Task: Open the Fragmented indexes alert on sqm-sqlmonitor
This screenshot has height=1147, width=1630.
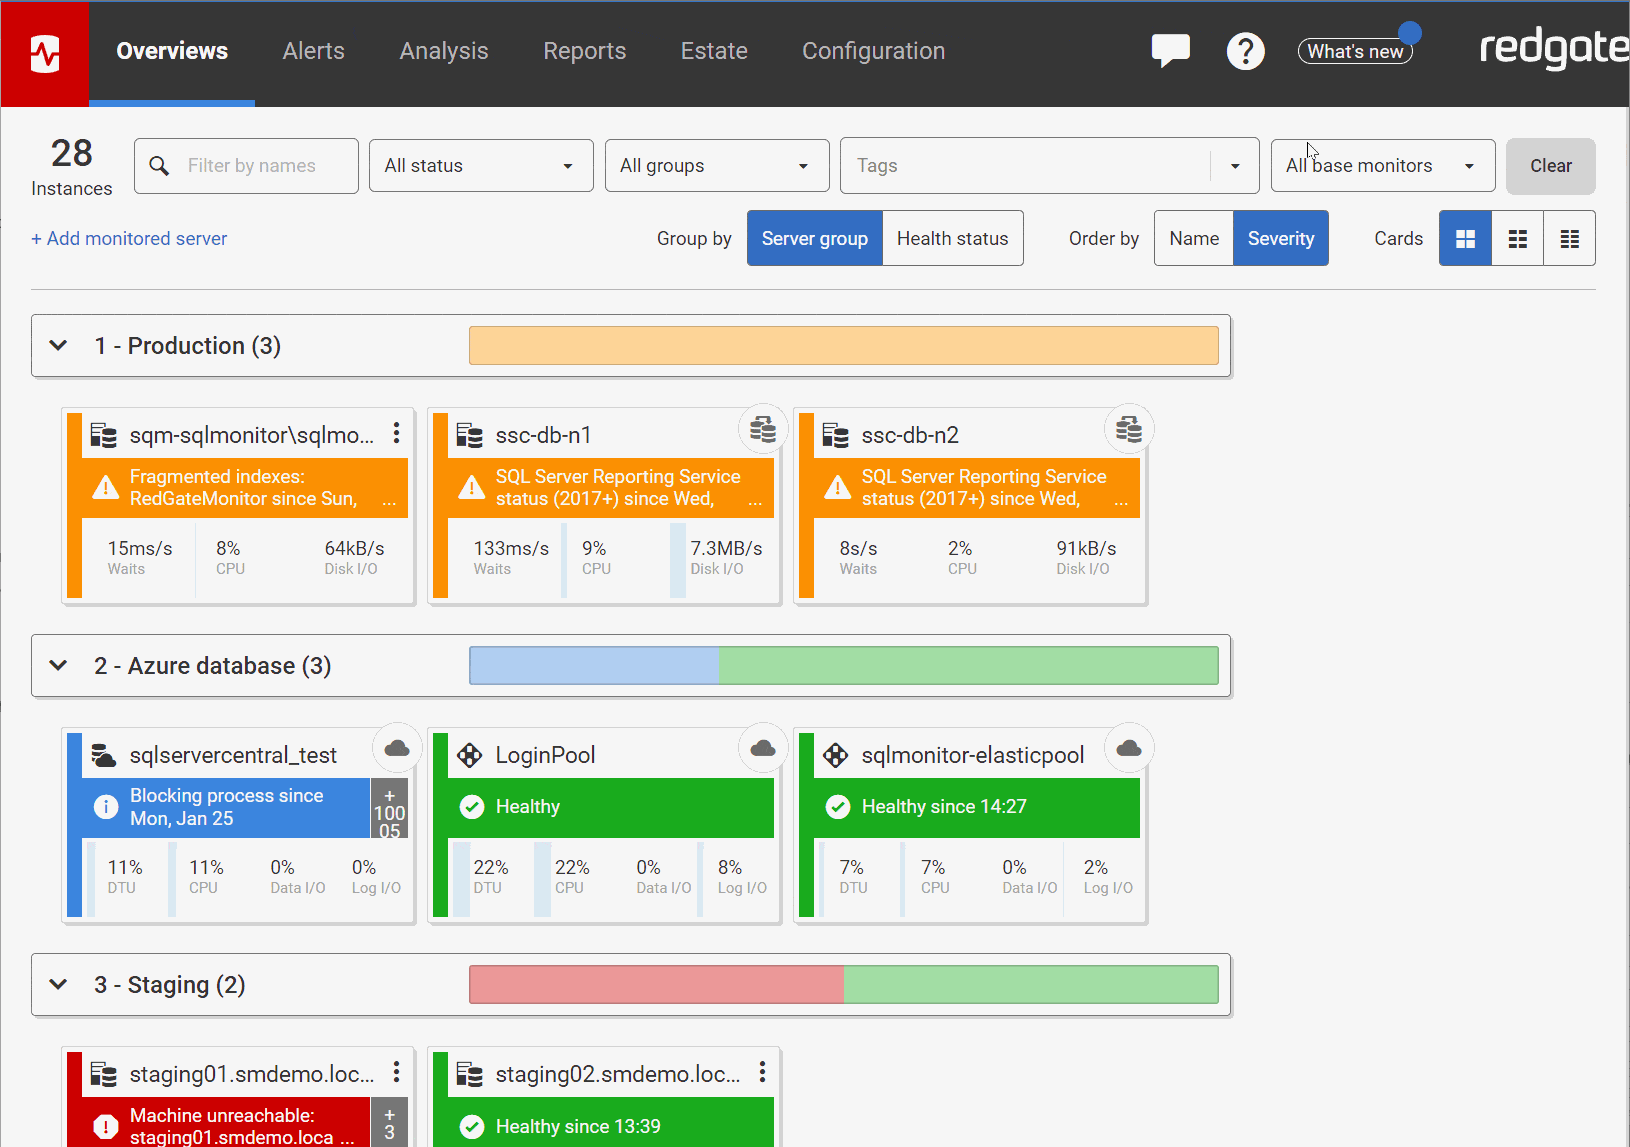Action: 244,488
